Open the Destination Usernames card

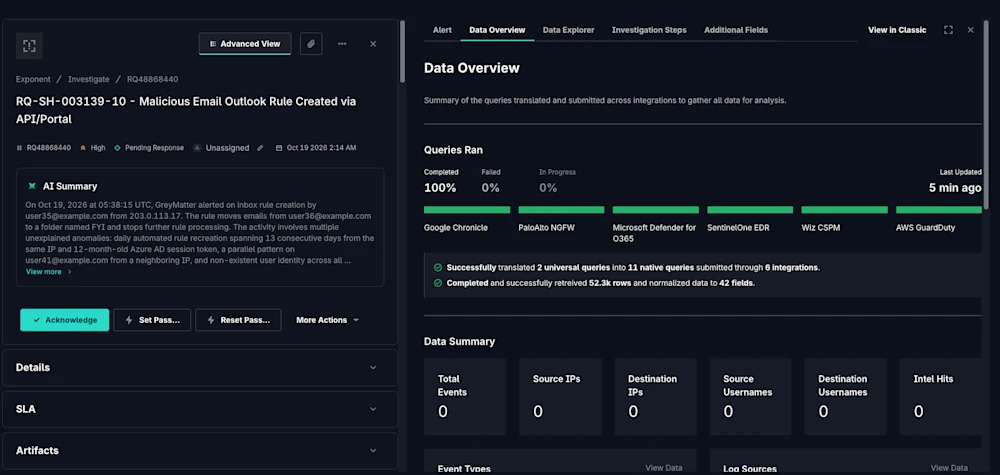[x=846, y=397]
